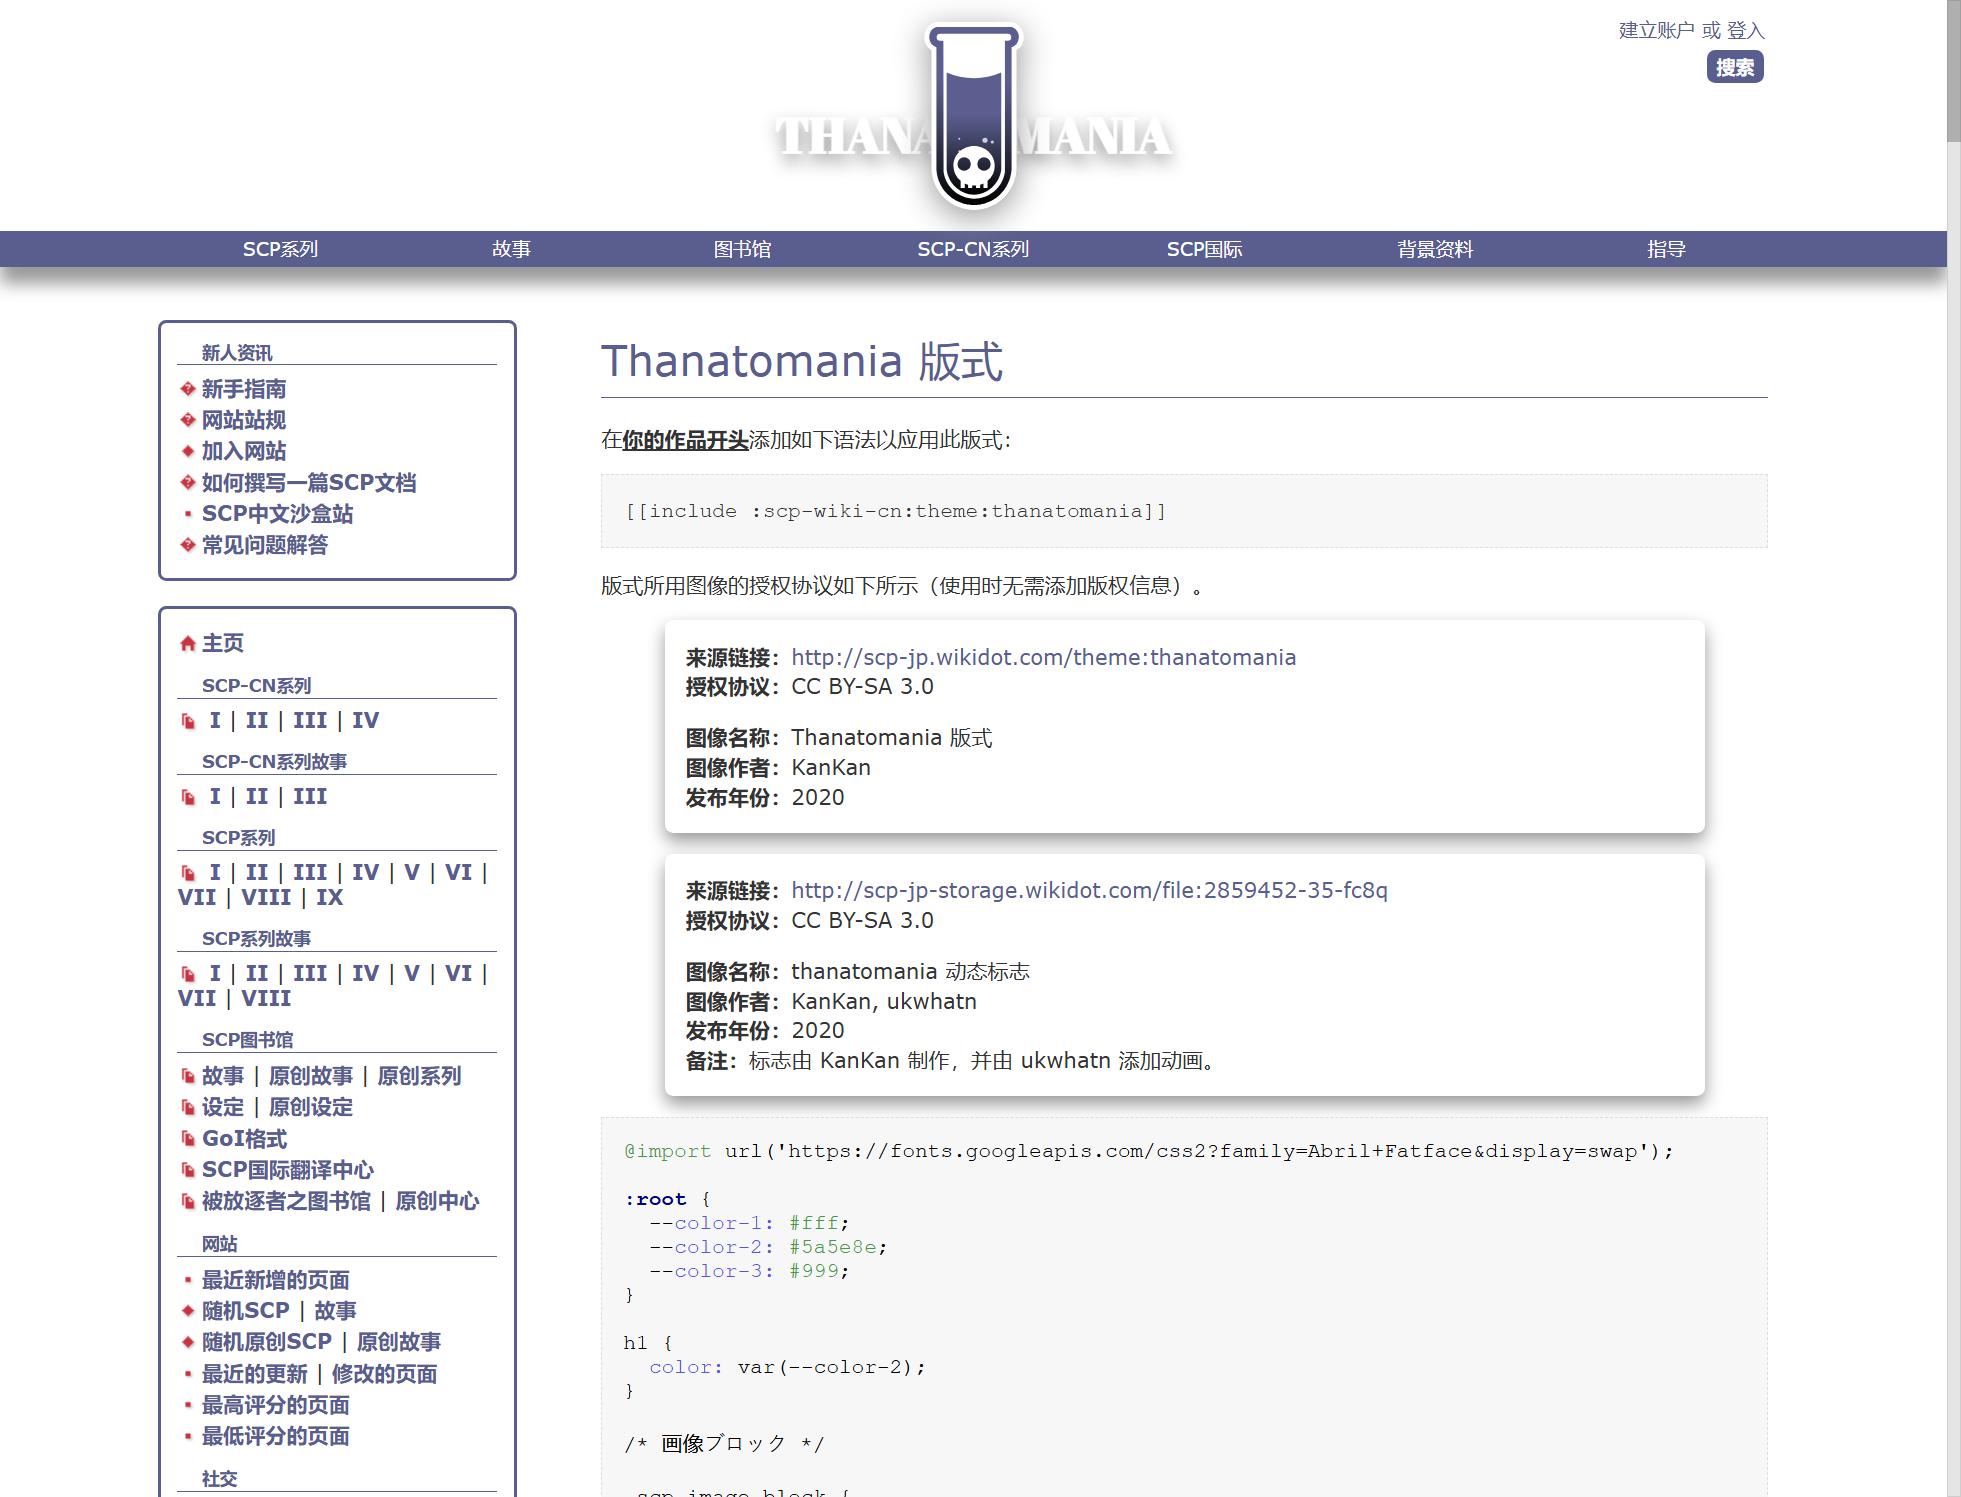
Task: Click the bullet icon beside 随机SCP
Action: (187, 1311)
